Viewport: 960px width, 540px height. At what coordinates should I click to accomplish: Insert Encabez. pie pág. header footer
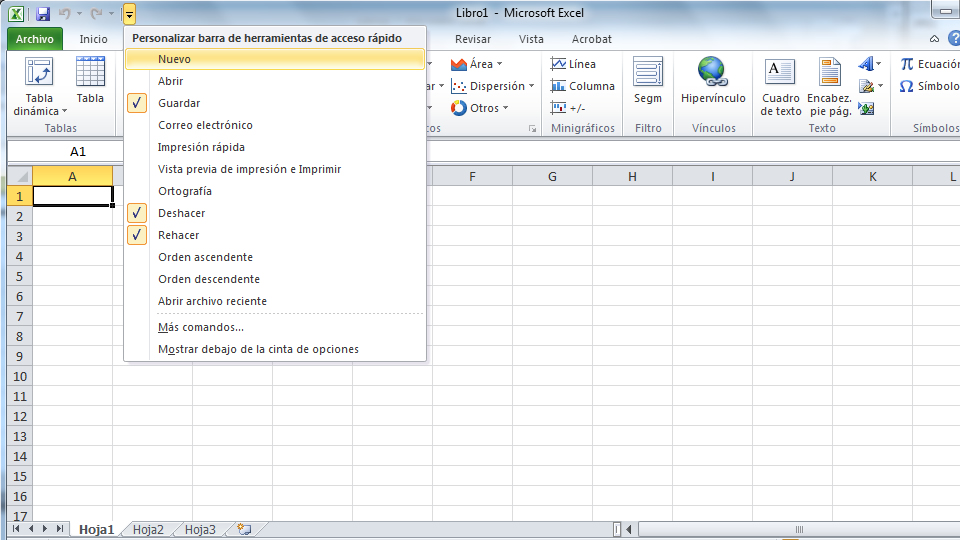830,86
